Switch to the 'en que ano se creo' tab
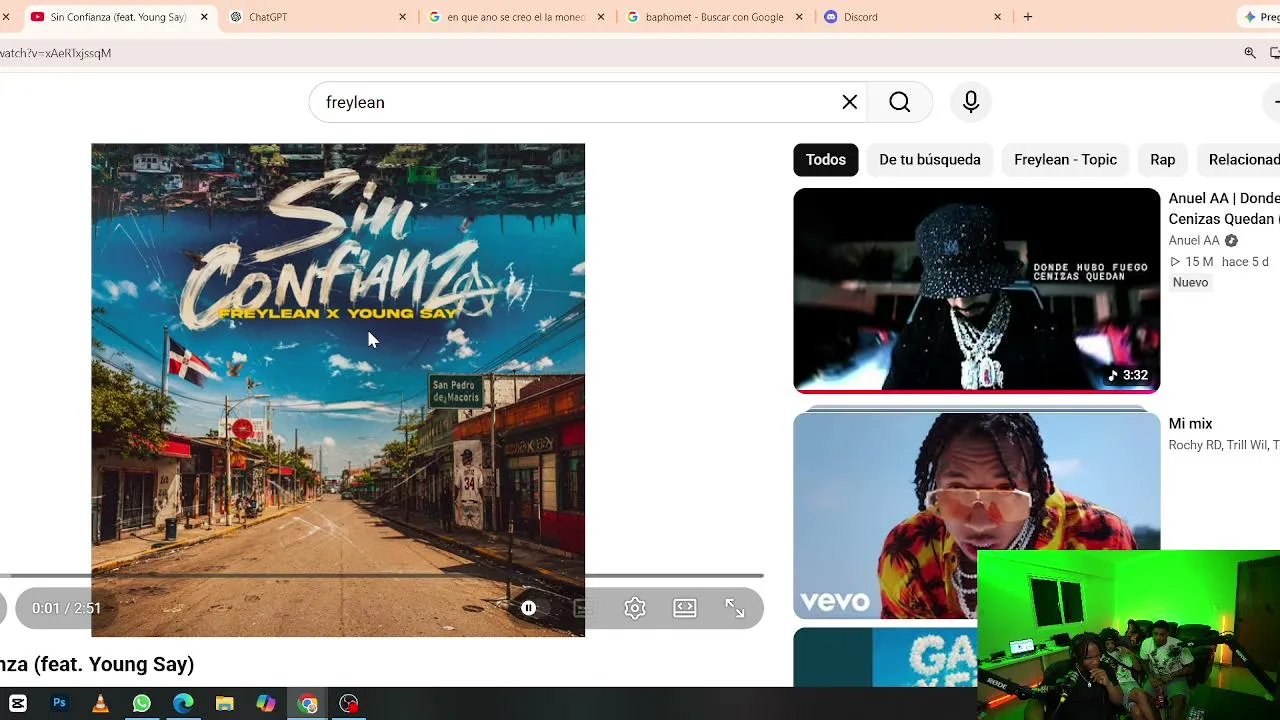The width and height of the screenshot is (1280, 720). [x=517, y=17]
